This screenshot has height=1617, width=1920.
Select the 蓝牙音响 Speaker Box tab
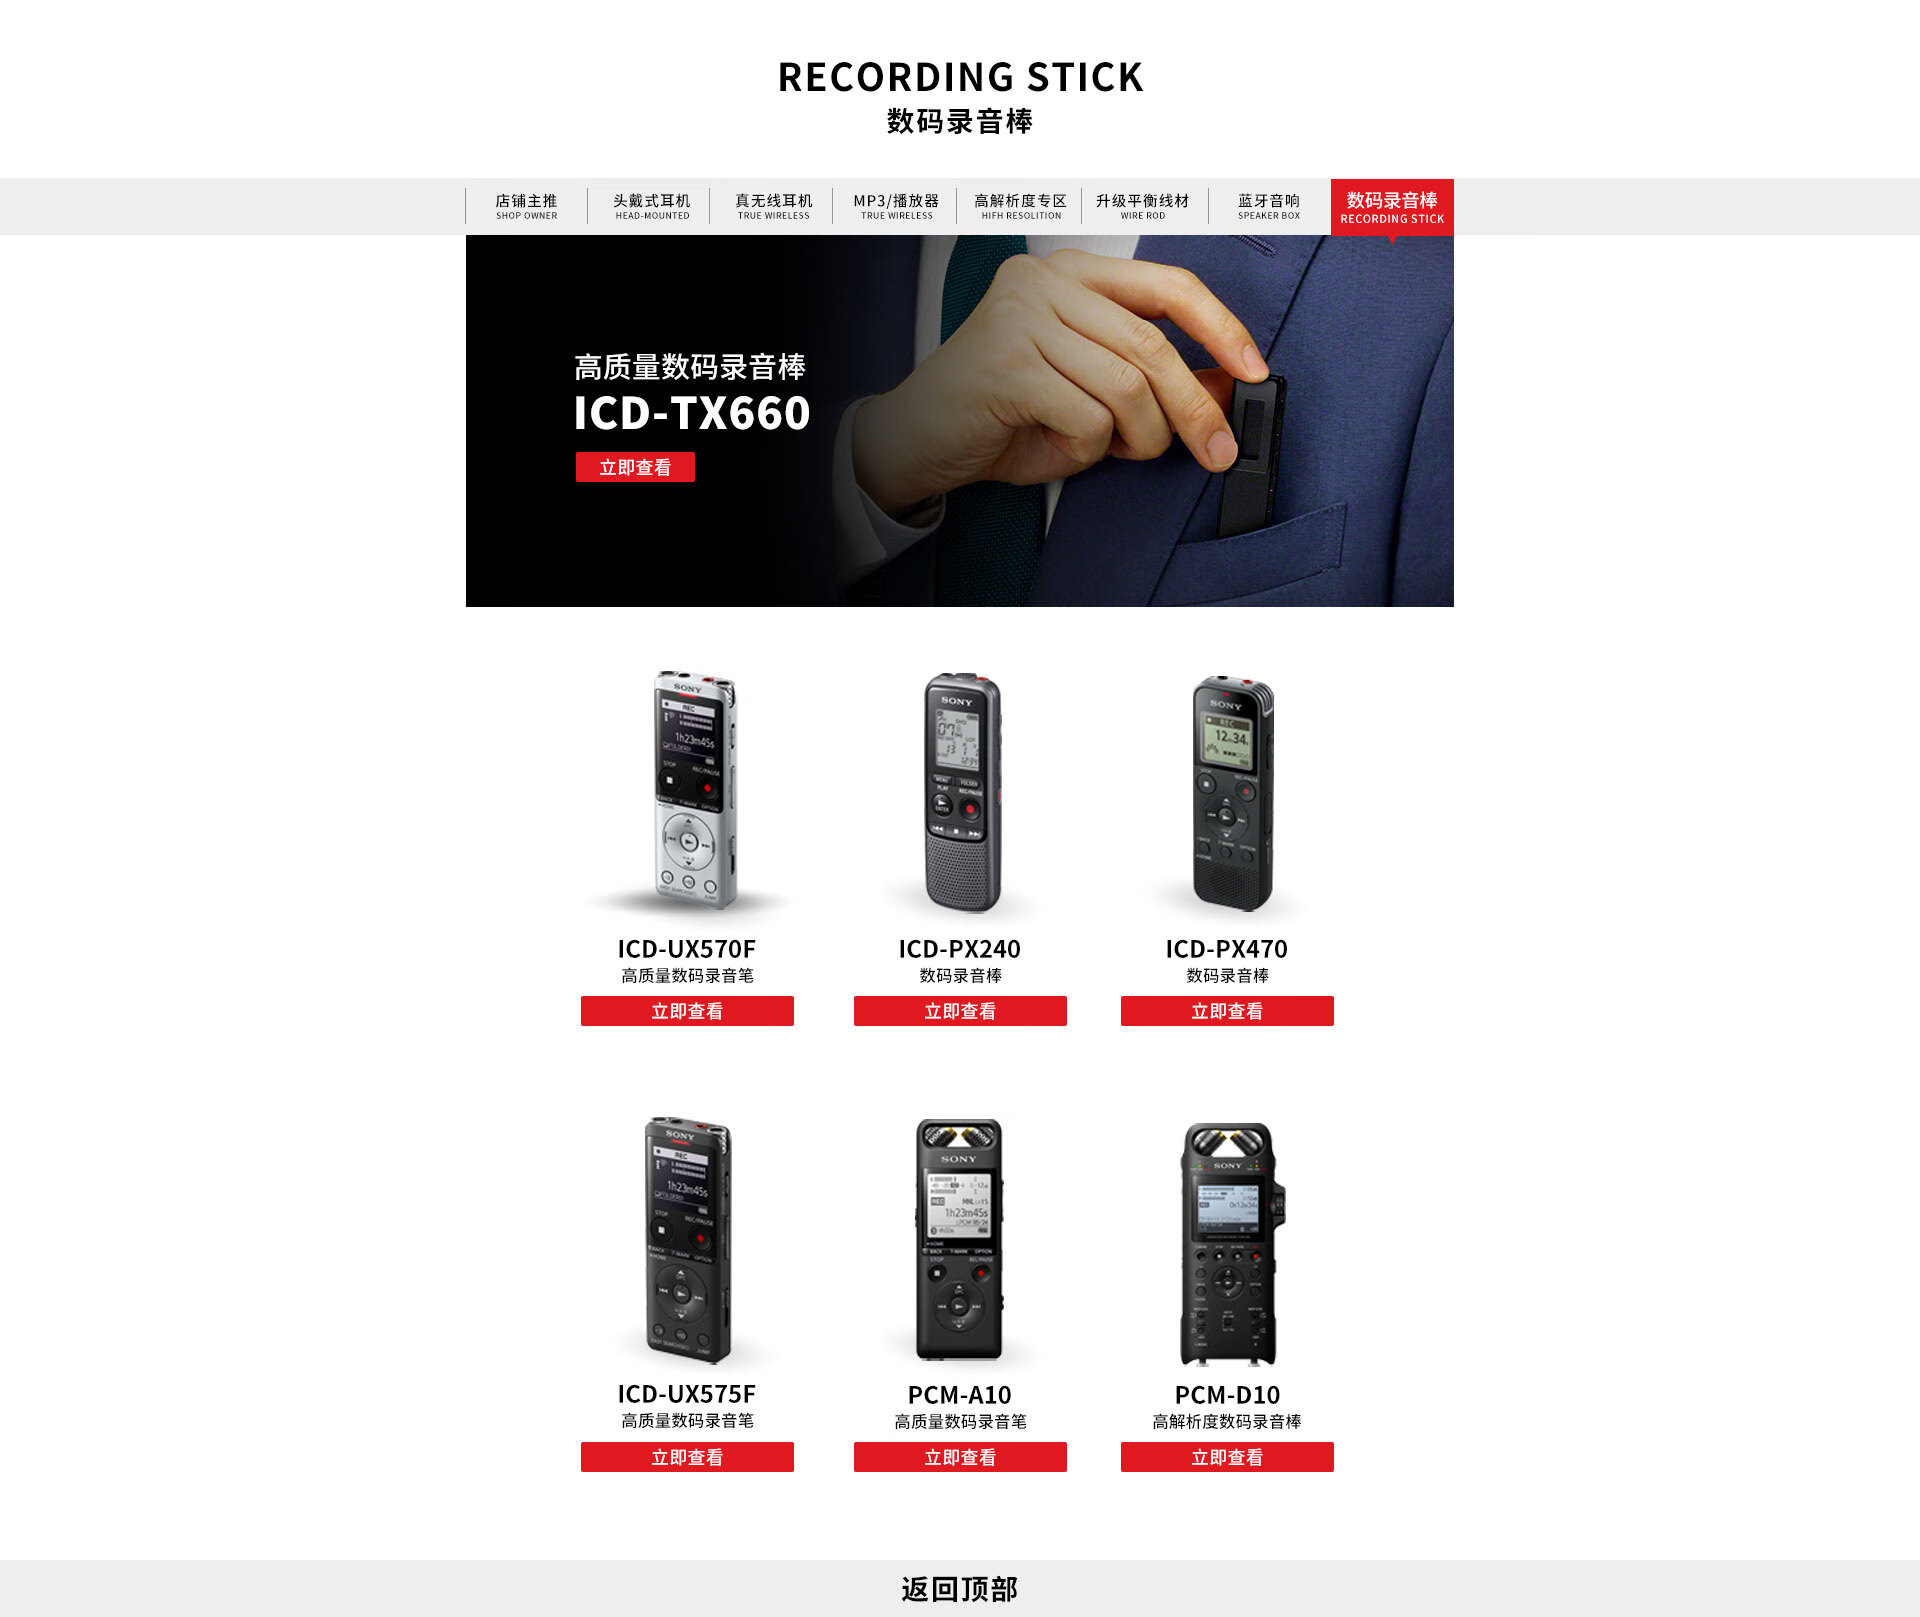pyautogui.click(x=1269, y=206)
